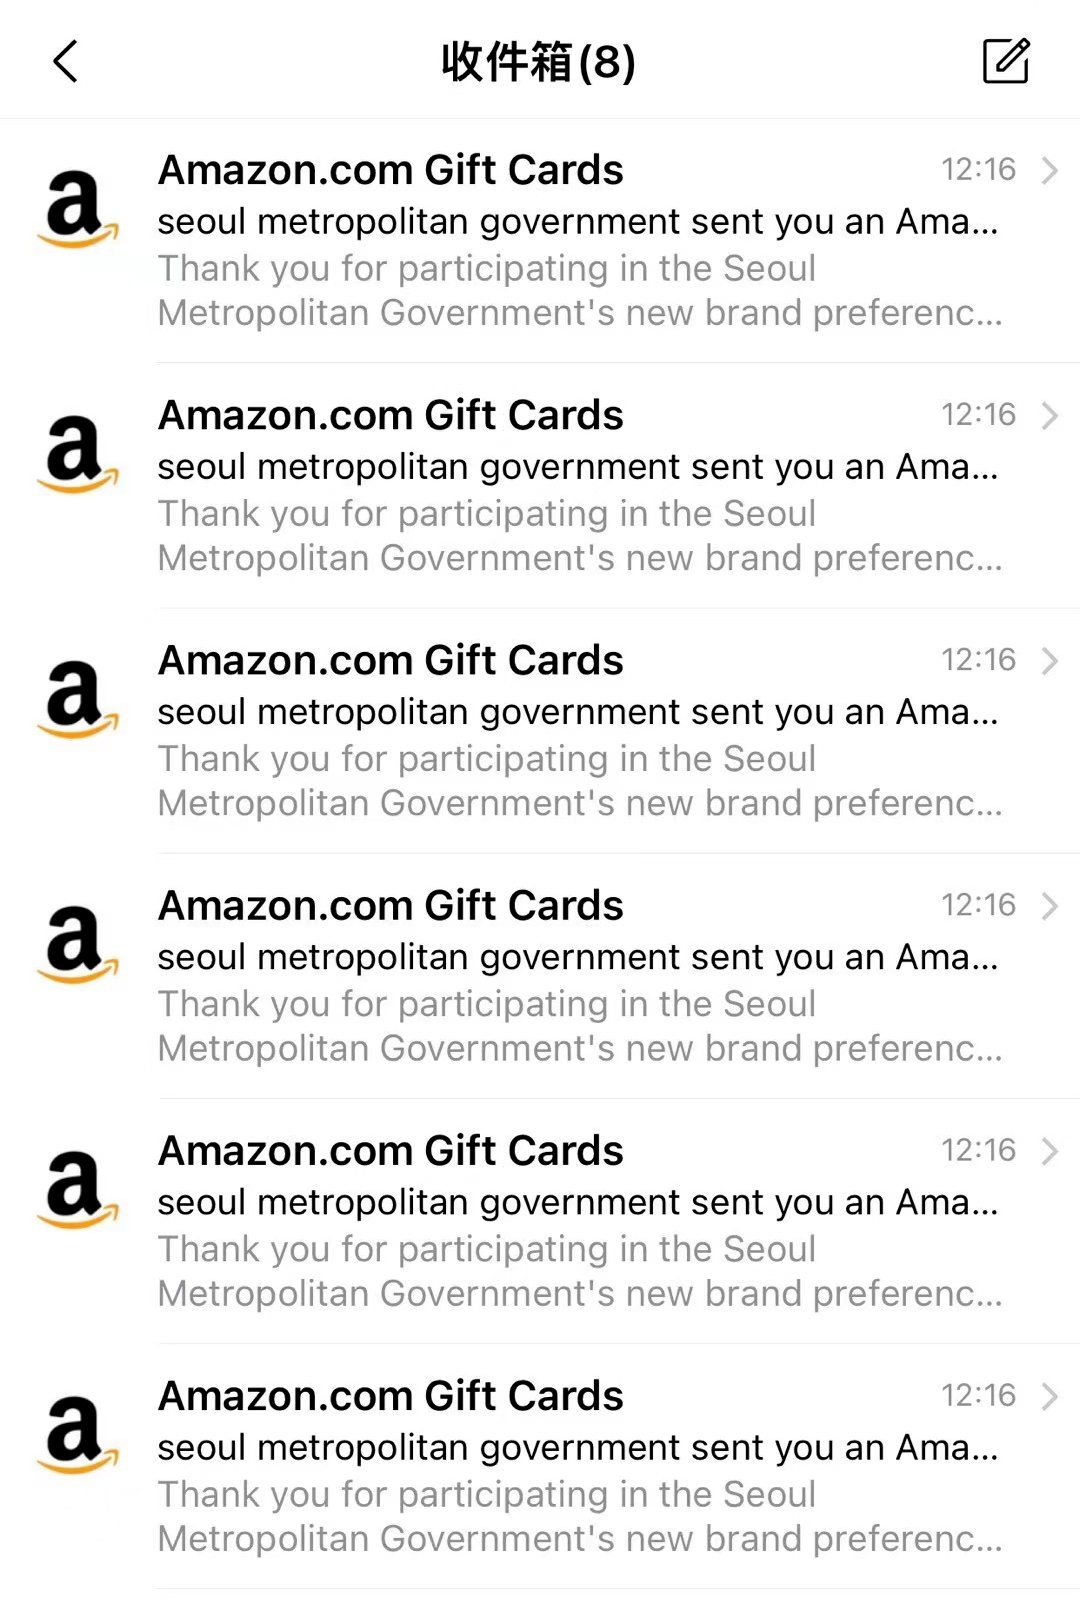The width and height of the screenshot is (1080, 1607).
Task: Tap the second email's Amazon logo
Action: tap(77, 453)
